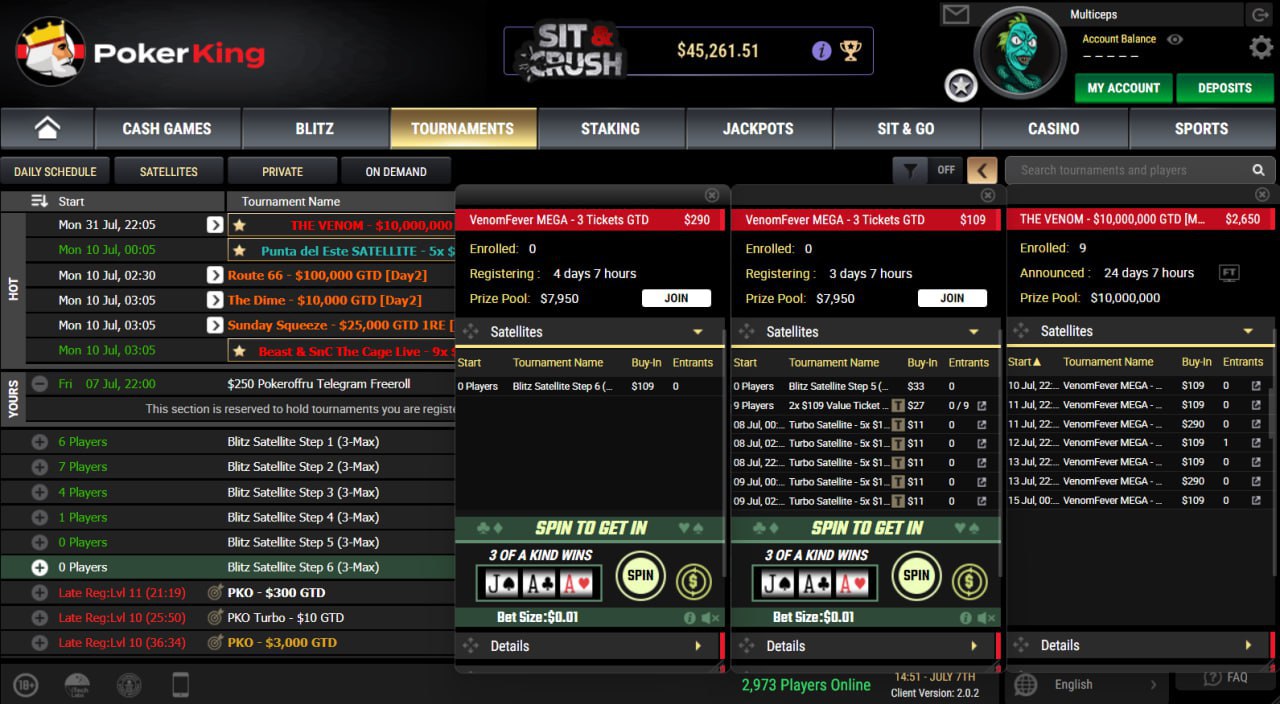The image size is (1280, 704).
Task: Click the Sit & Crush info icon
Action: pyautogui.click(x=821, y=51)
